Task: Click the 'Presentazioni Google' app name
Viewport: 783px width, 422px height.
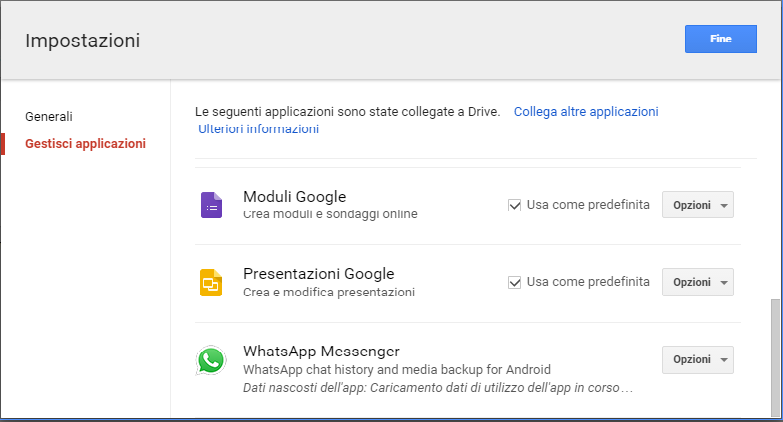Action: (319, 274)
